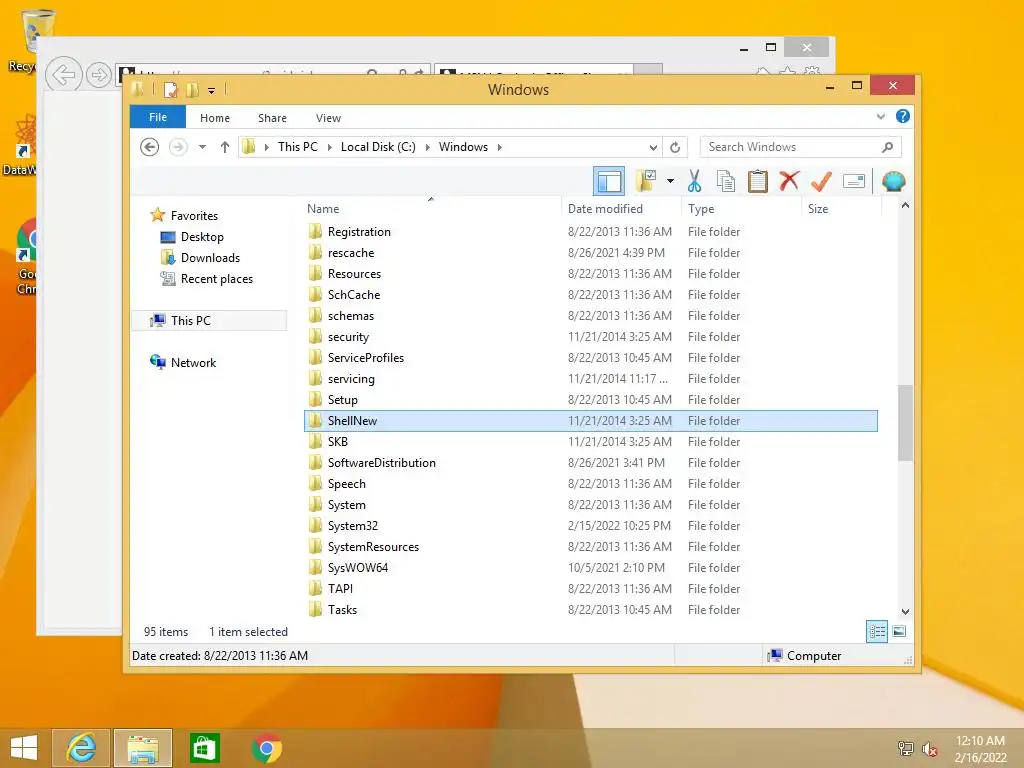This screenshot has height=768, width=1024.
Task: Click the orange checkmark Properties icon
Action: (x=821, y=181)
